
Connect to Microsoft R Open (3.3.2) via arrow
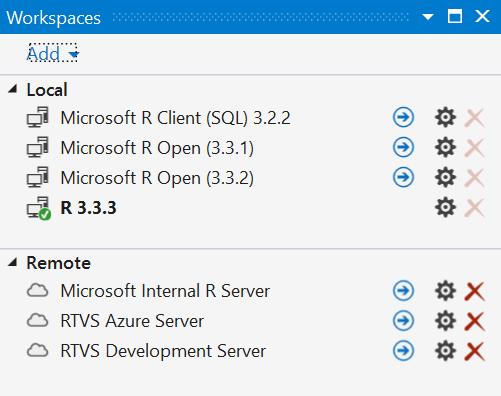pyautogui.click(x=403, y=177)
